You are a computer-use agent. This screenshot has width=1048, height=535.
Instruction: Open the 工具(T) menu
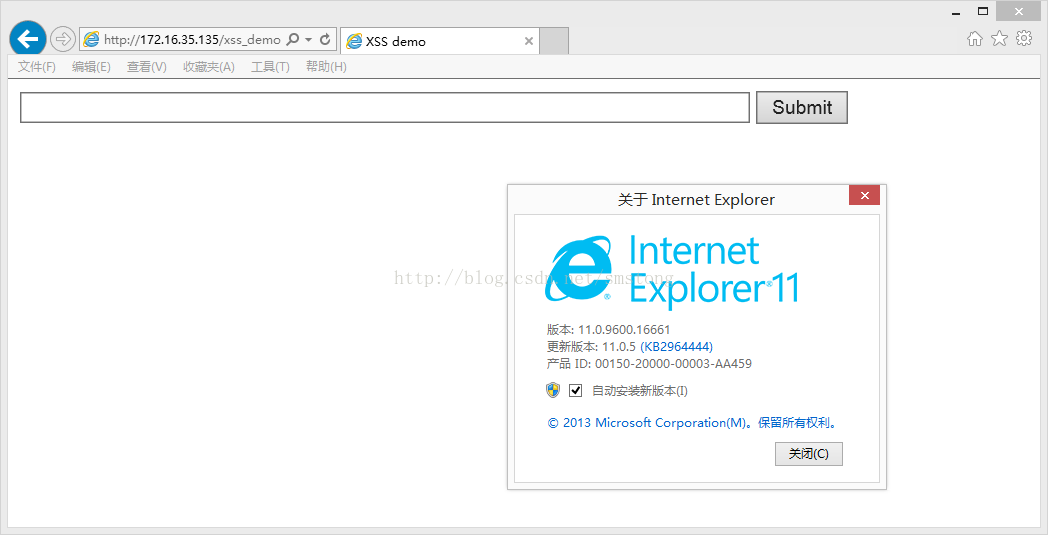point(270,67)
